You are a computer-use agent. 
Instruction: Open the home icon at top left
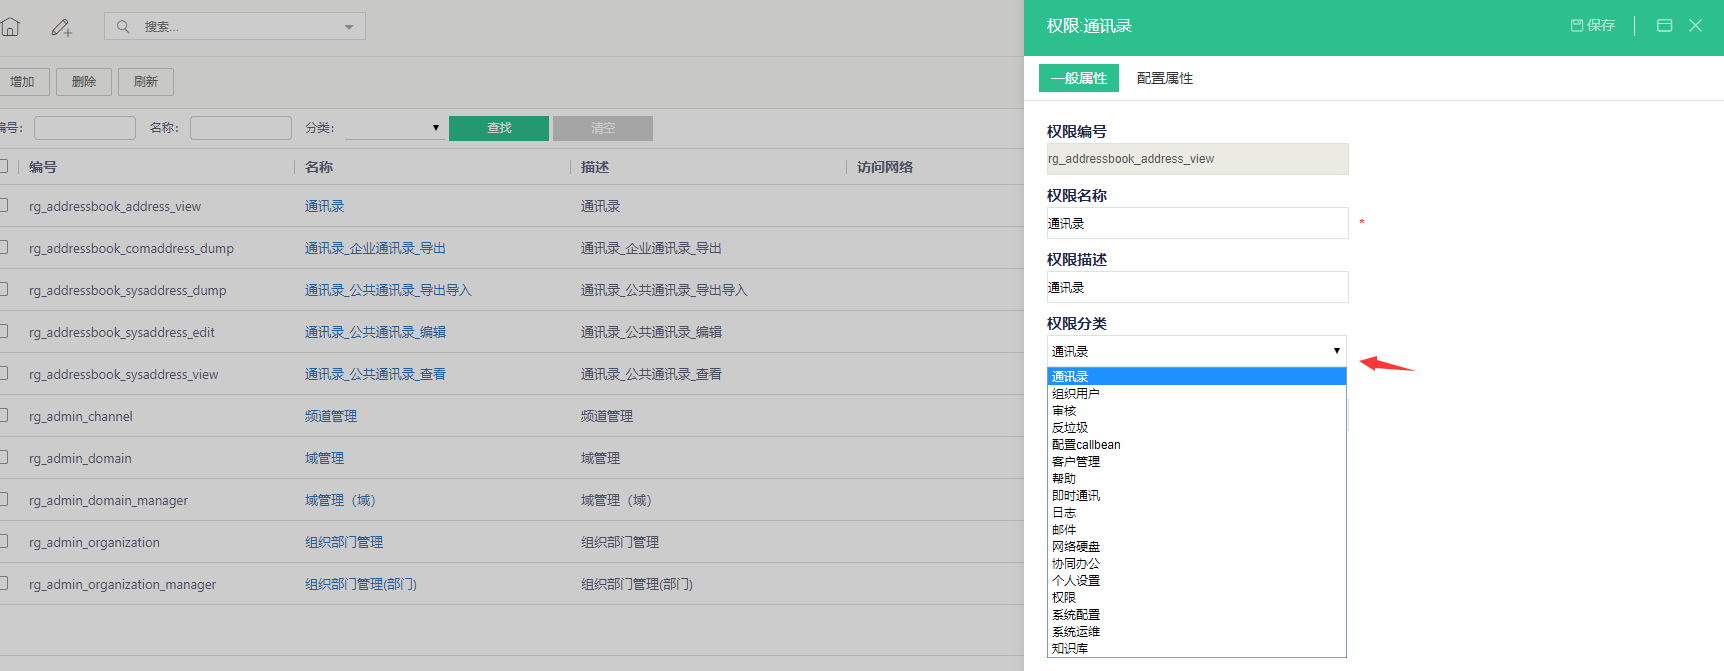(x=10, y=27)
